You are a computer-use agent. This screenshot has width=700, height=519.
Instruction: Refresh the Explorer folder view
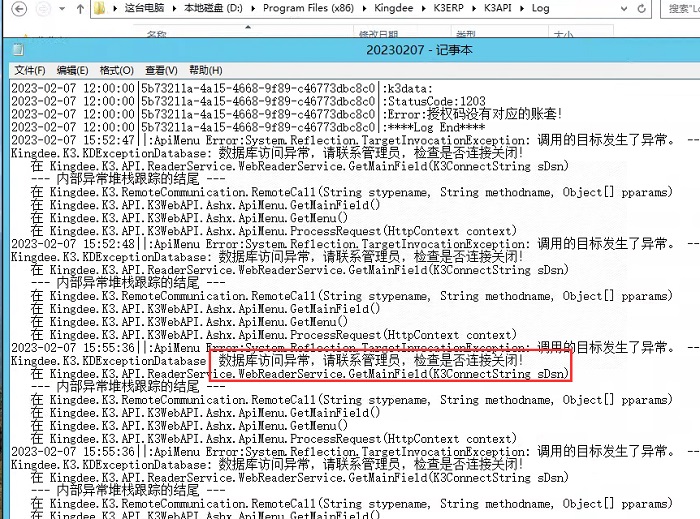point(642,8)
